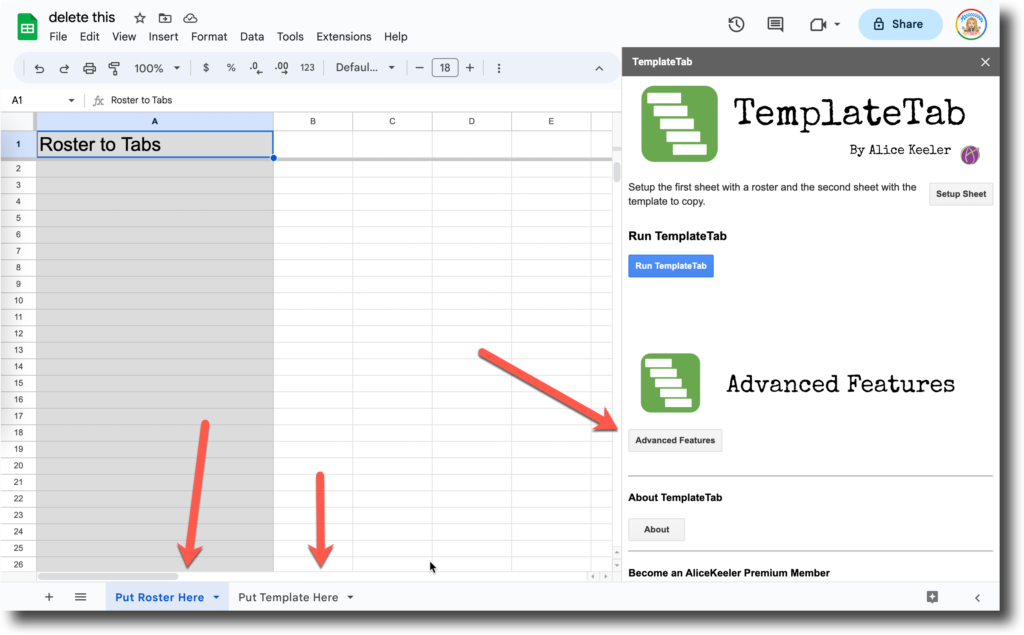Click the Share button
Viewport: 1024px width, 635px height.
(x=900, y=24)
